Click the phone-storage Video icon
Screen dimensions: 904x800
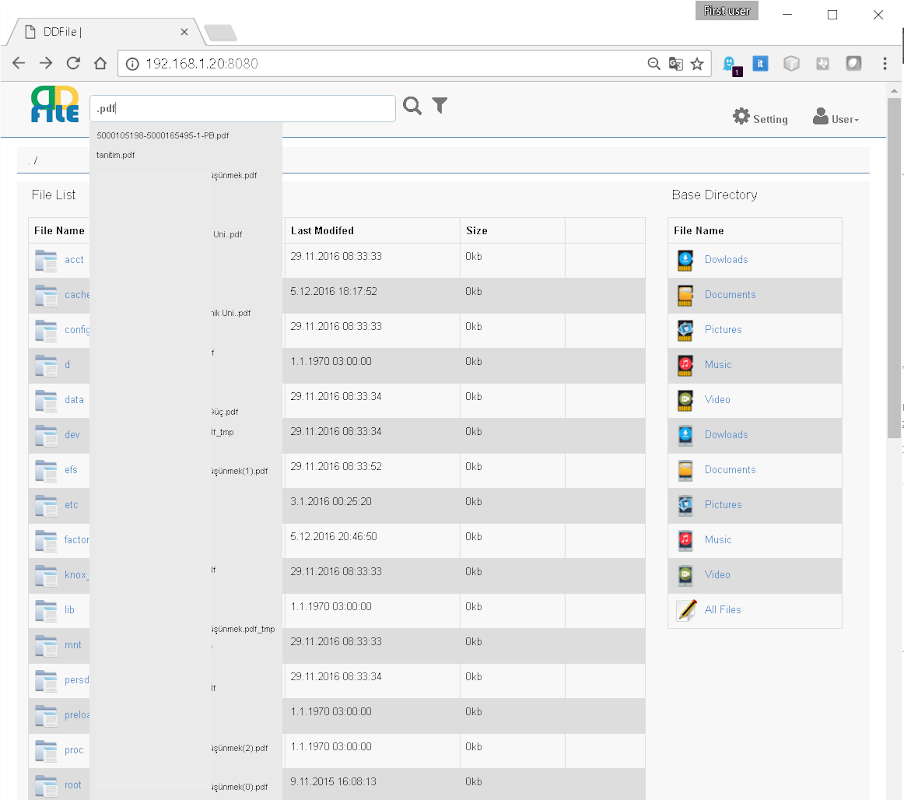pyautogui.click(x=685, y=574)
